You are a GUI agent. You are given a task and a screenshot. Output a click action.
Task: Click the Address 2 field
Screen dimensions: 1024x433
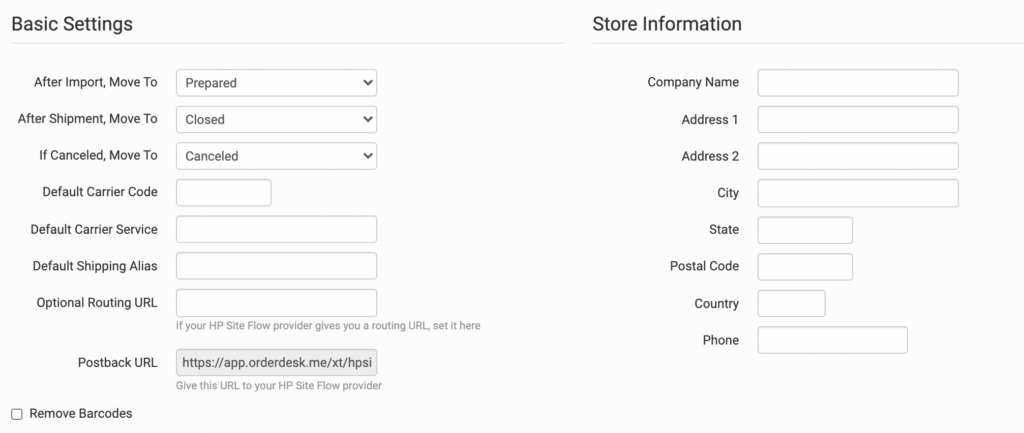point(858,156)
